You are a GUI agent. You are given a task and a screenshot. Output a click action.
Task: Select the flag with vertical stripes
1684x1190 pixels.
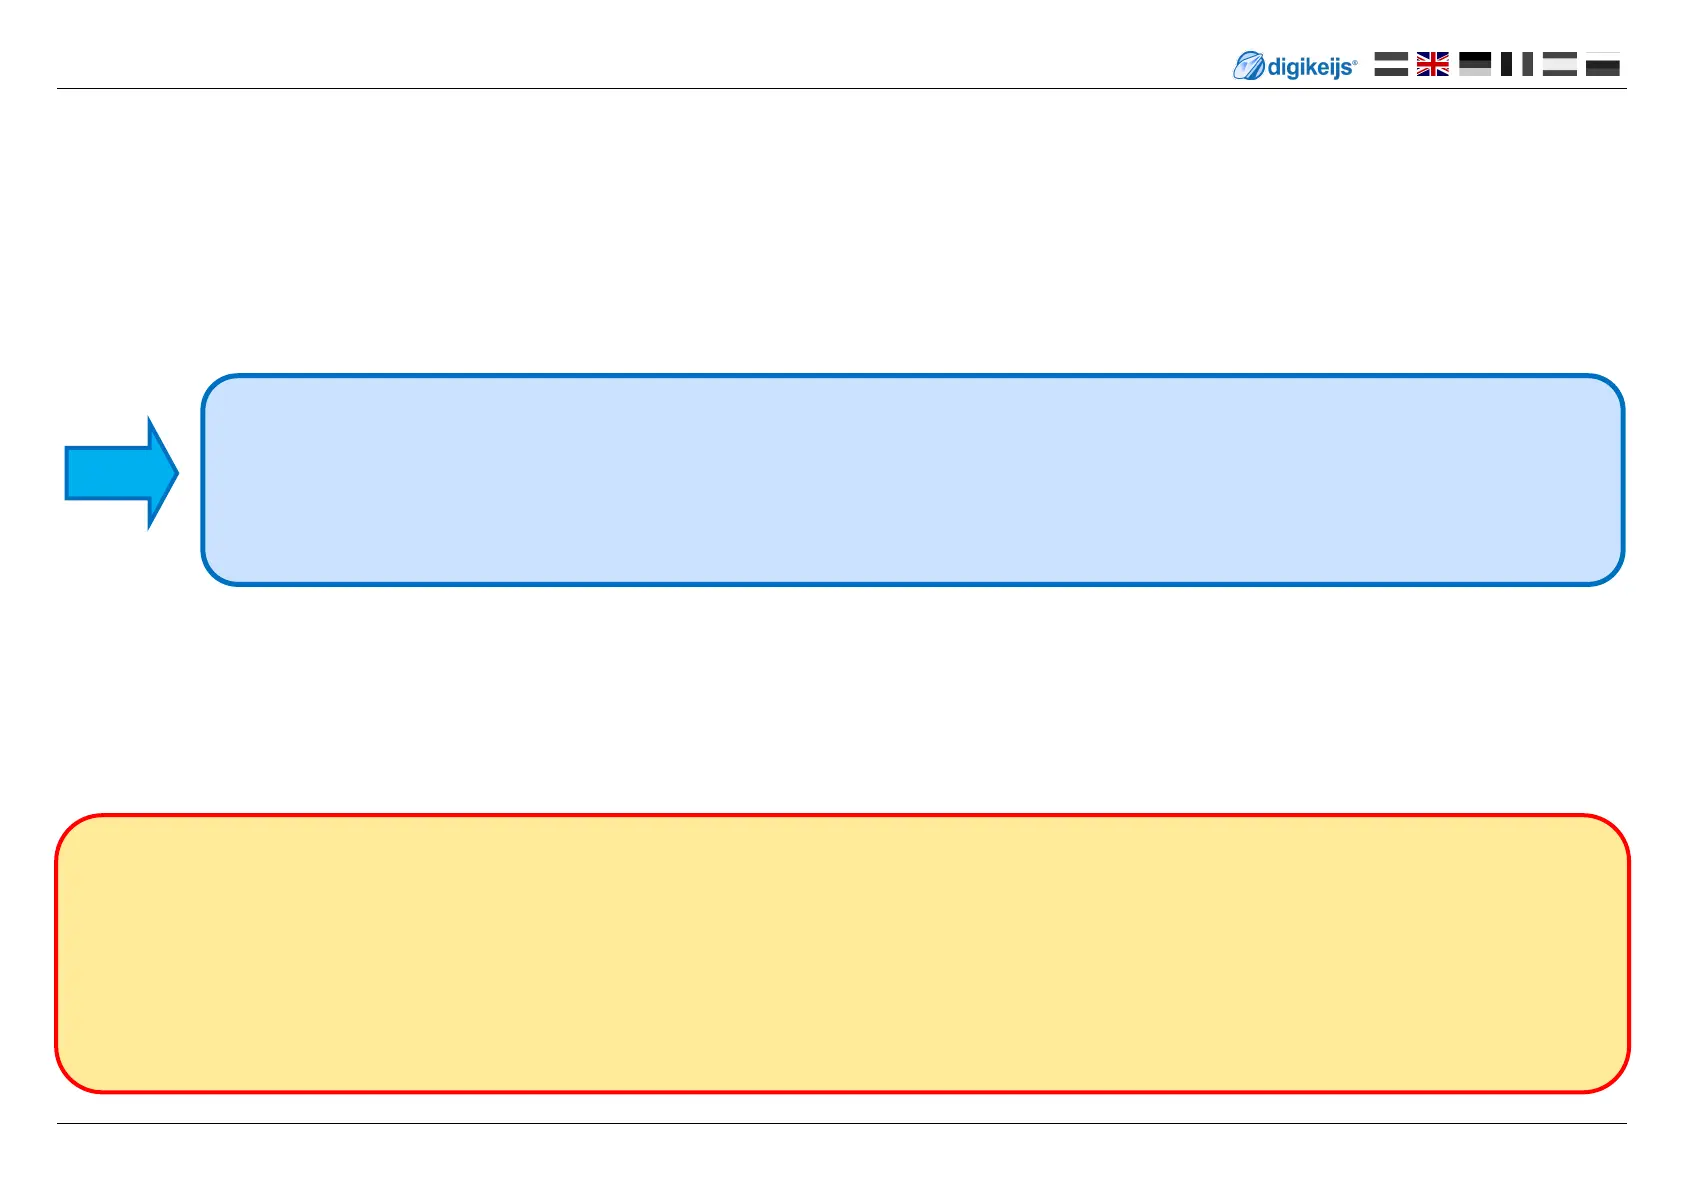tap(1516, 64)
